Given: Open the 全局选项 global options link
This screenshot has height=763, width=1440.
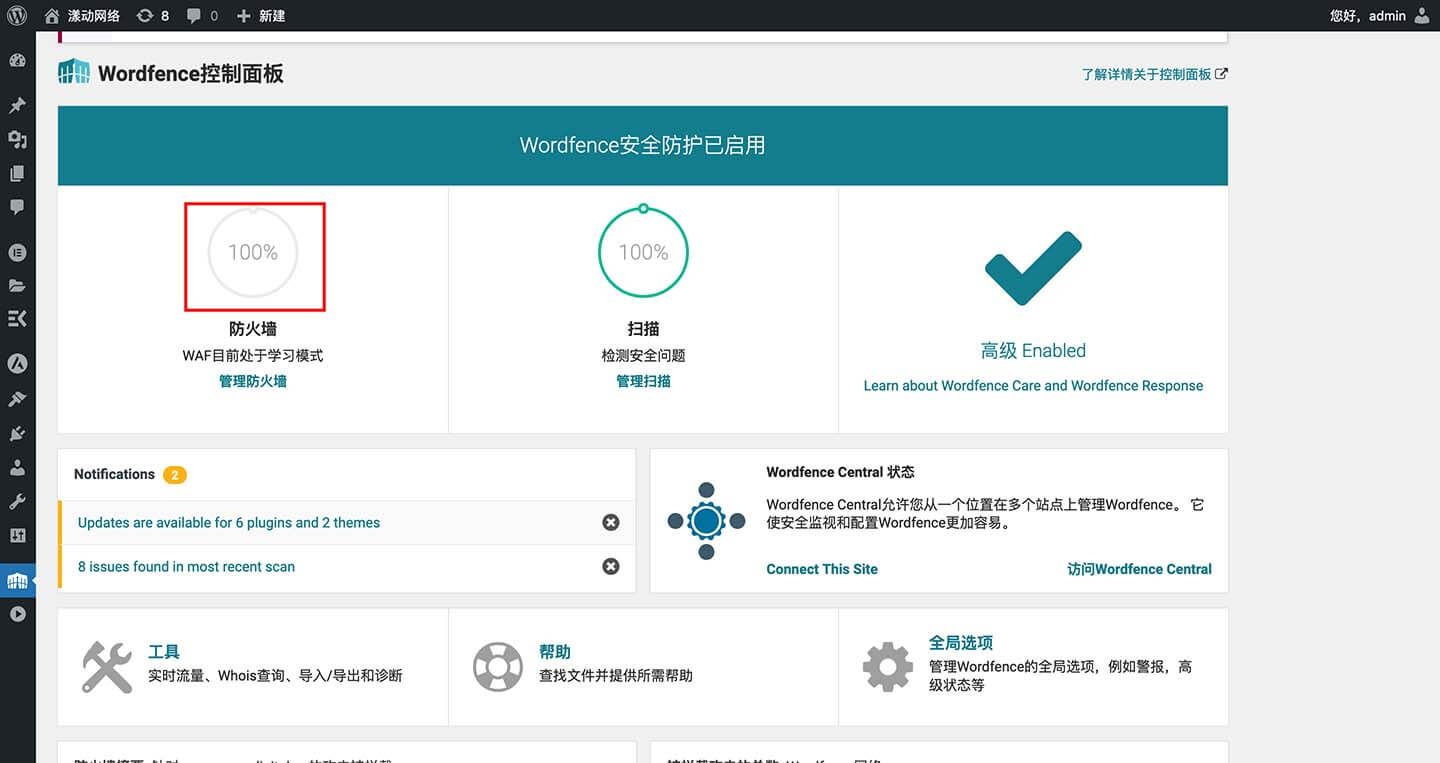Looking at the screenshot, I should (x=961, y=643).
